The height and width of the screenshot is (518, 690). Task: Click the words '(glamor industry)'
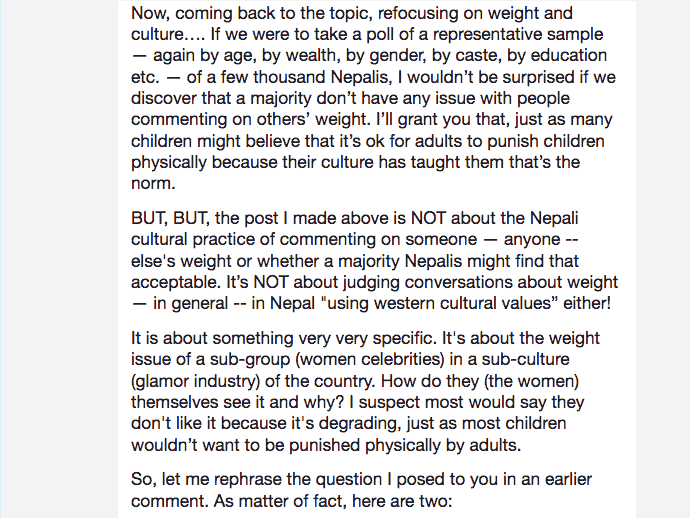pos(195,381)
